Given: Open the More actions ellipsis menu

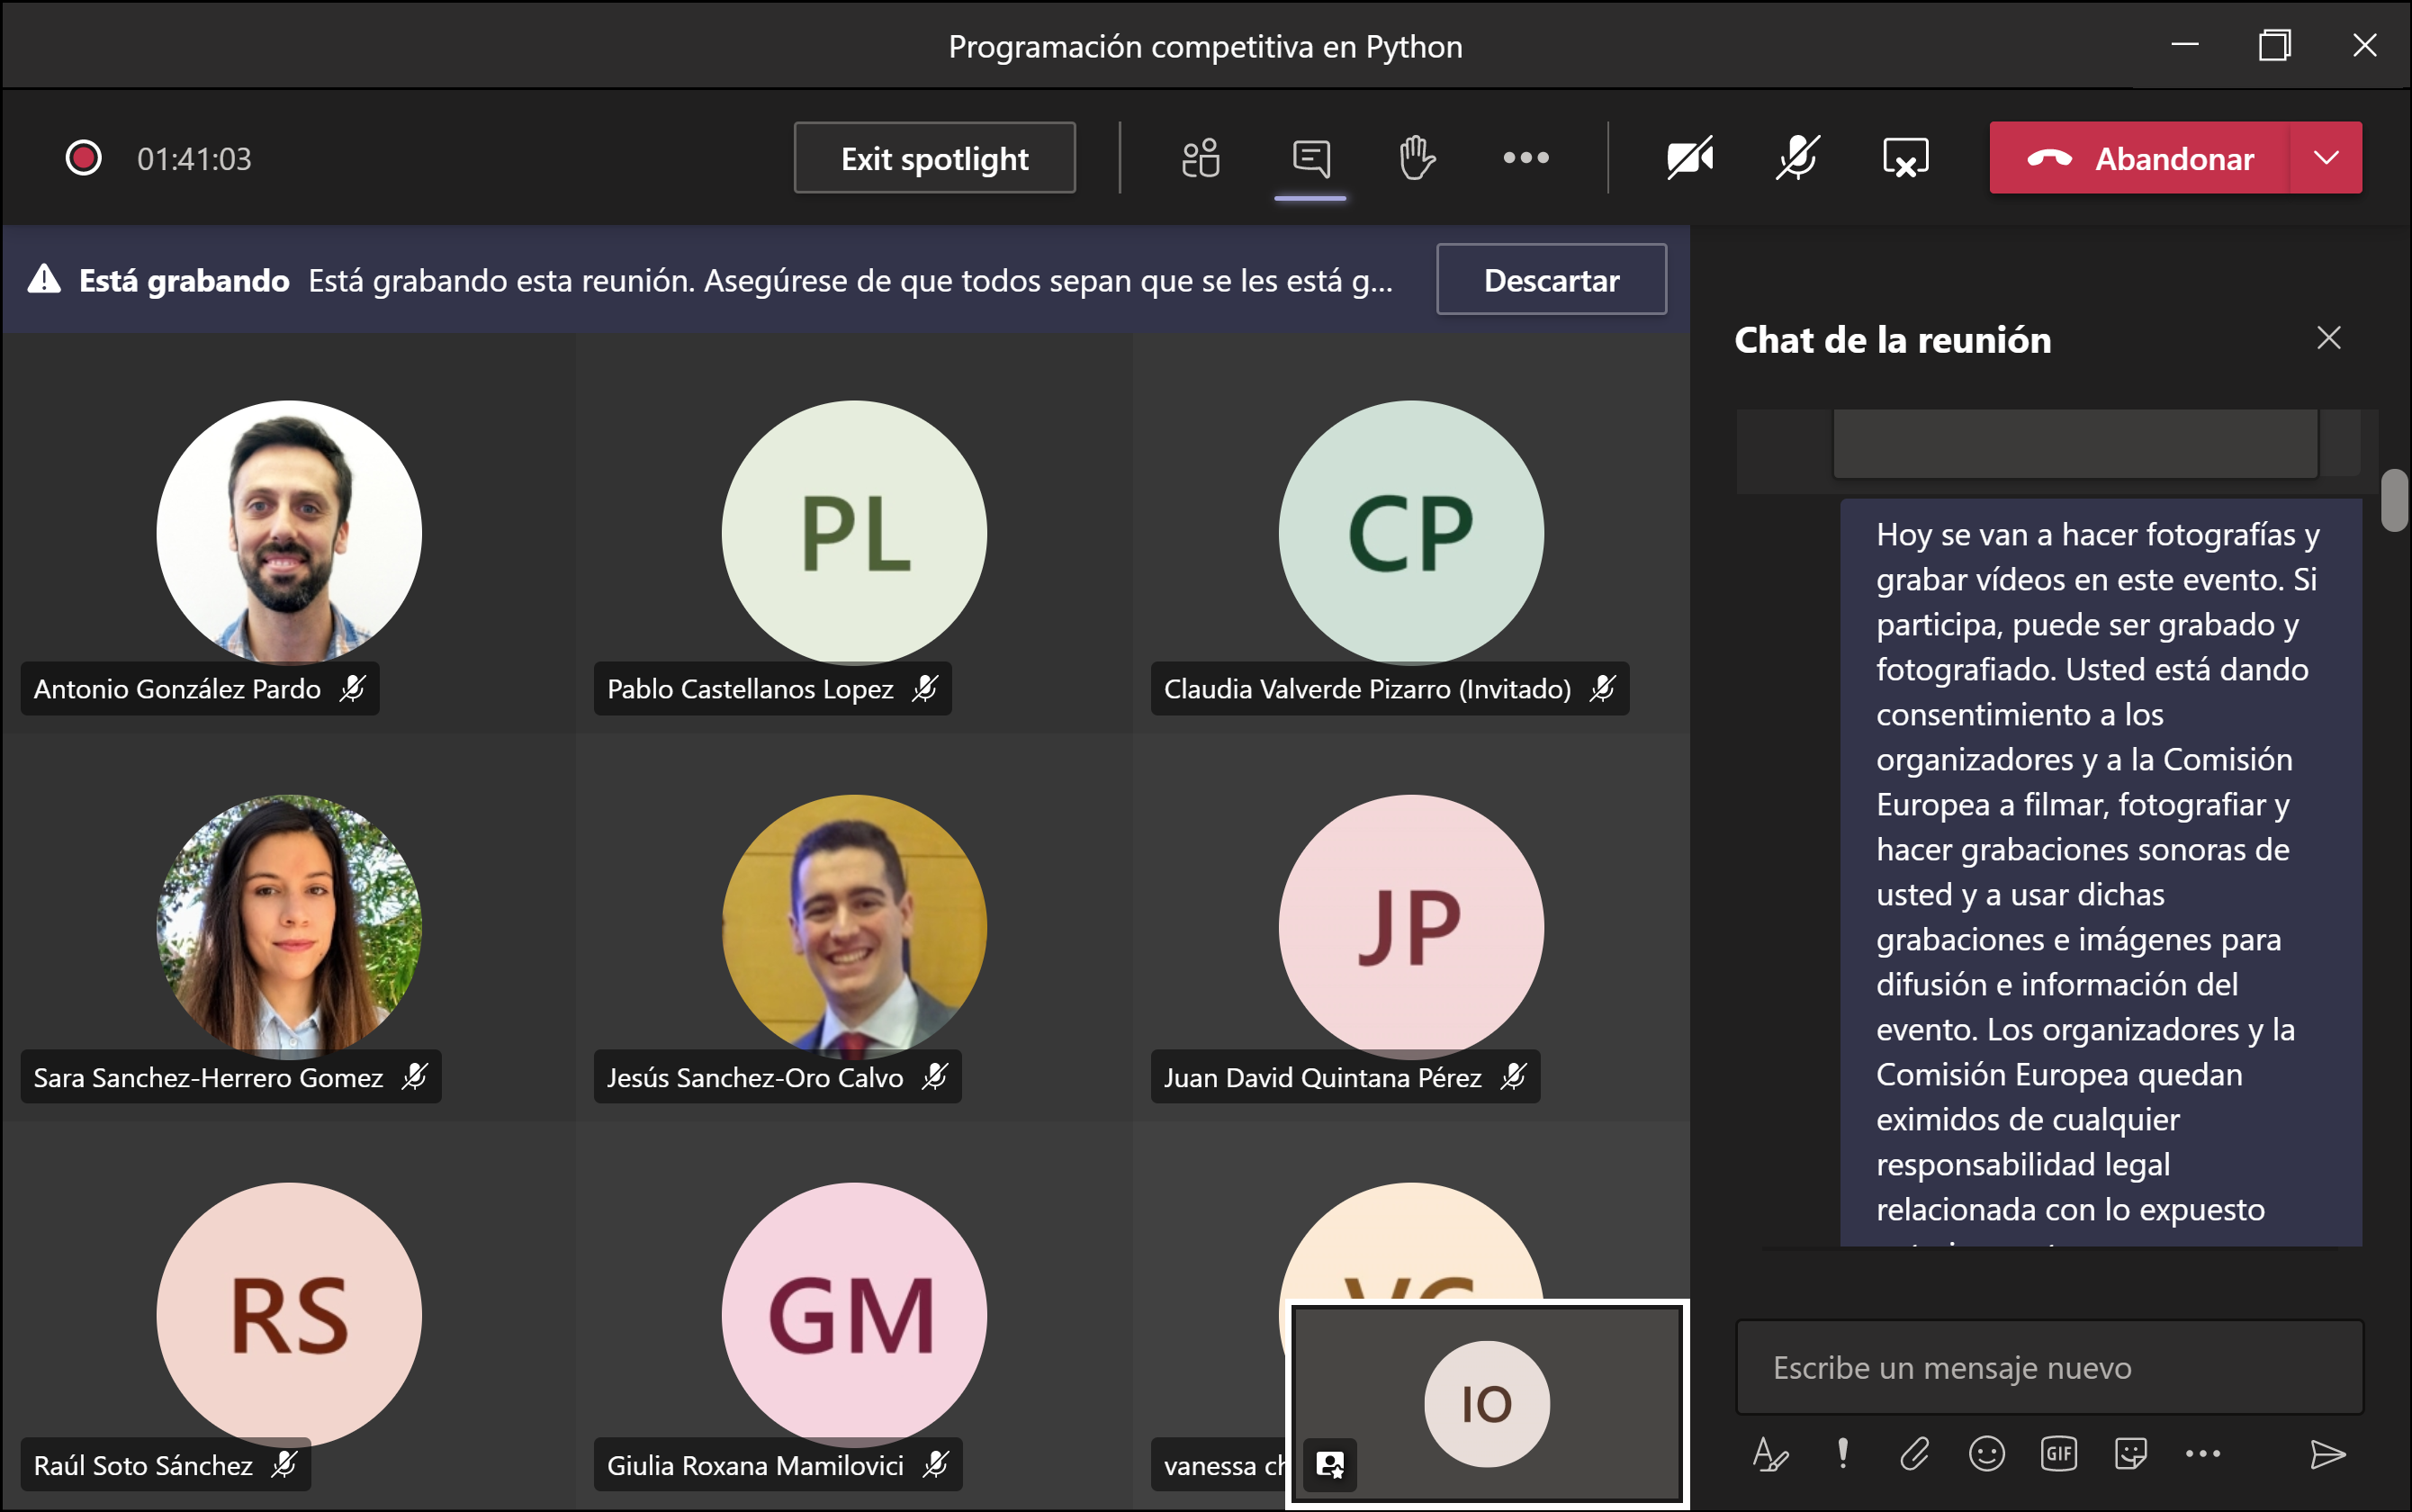Looking at the screenshot, I should 1526,158.
